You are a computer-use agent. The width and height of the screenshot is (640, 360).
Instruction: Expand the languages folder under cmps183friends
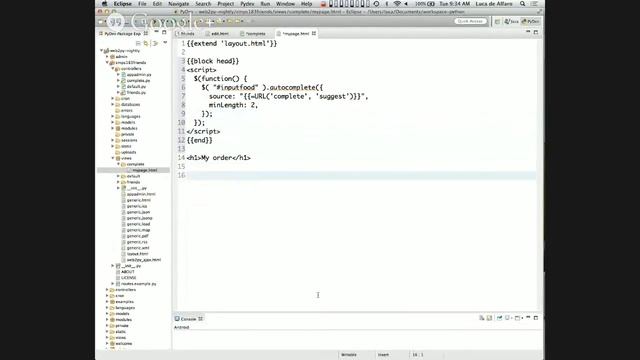click(x=113, y=116)
